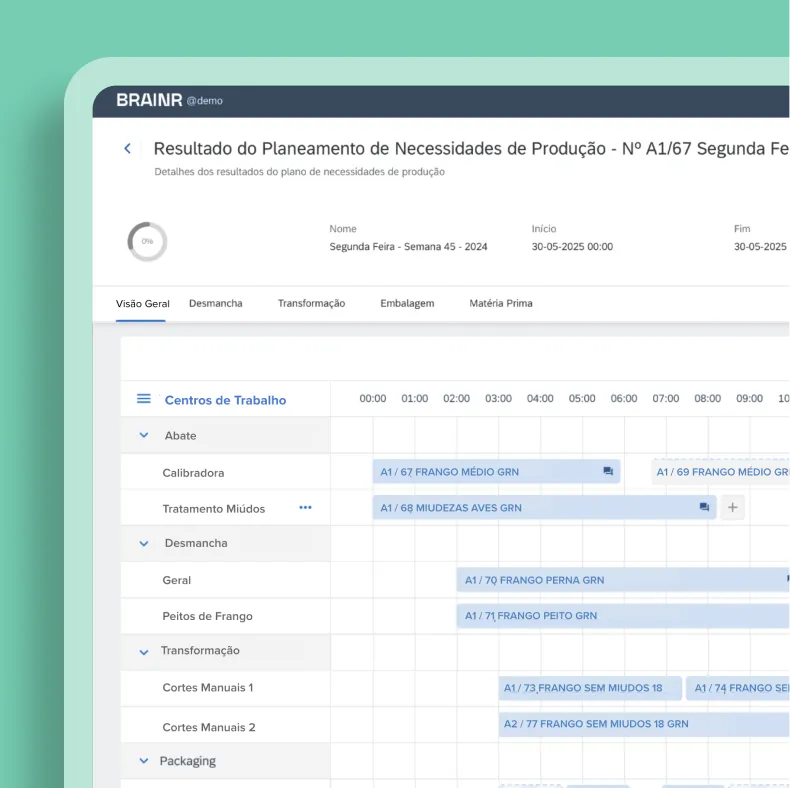The image size is (790, 788).
Task: Click the BRAINR logo
Action: coord(149,100)
